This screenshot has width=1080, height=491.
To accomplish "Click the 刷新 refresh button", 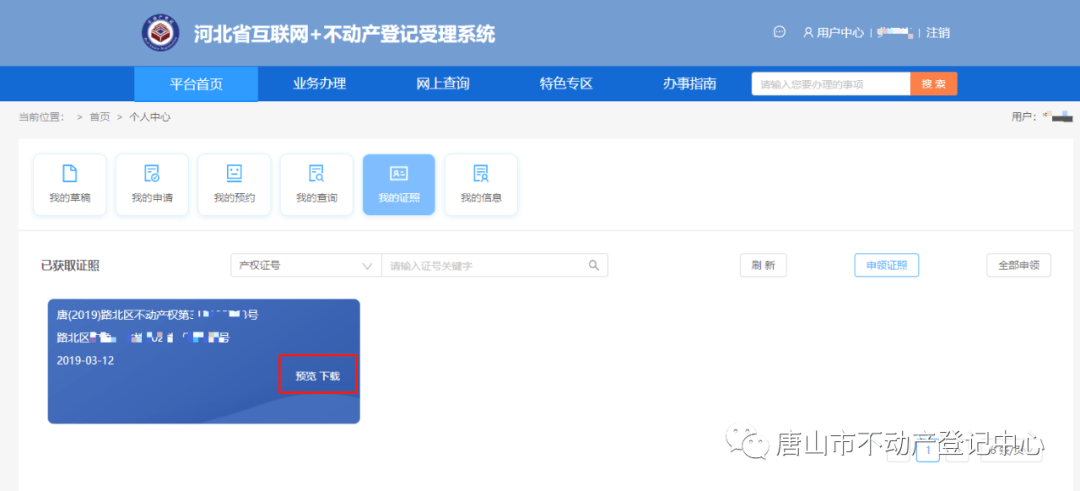I will (763, 265).
